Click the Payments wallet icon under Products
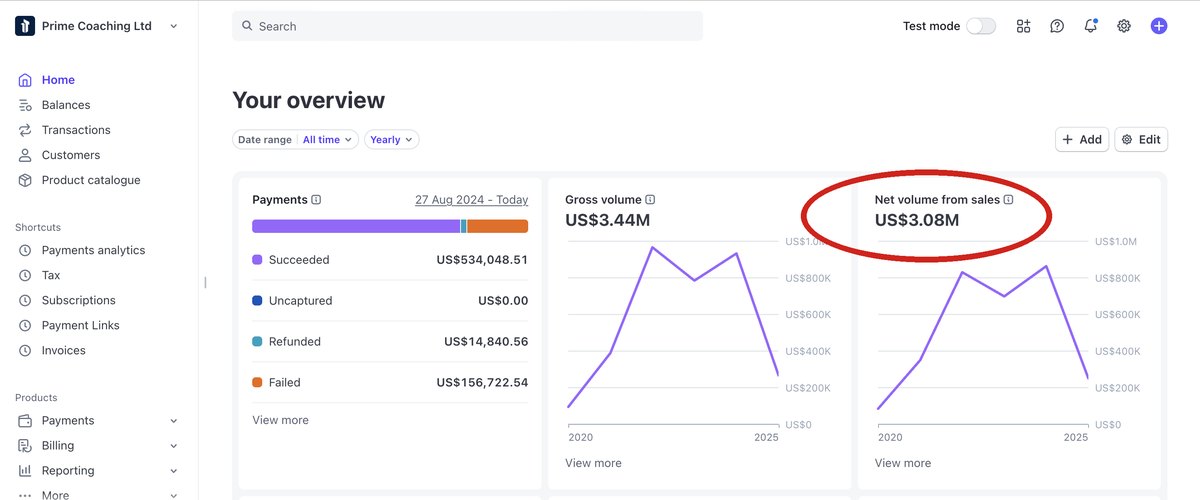The image size is (1200, 500). click(25, 420)
